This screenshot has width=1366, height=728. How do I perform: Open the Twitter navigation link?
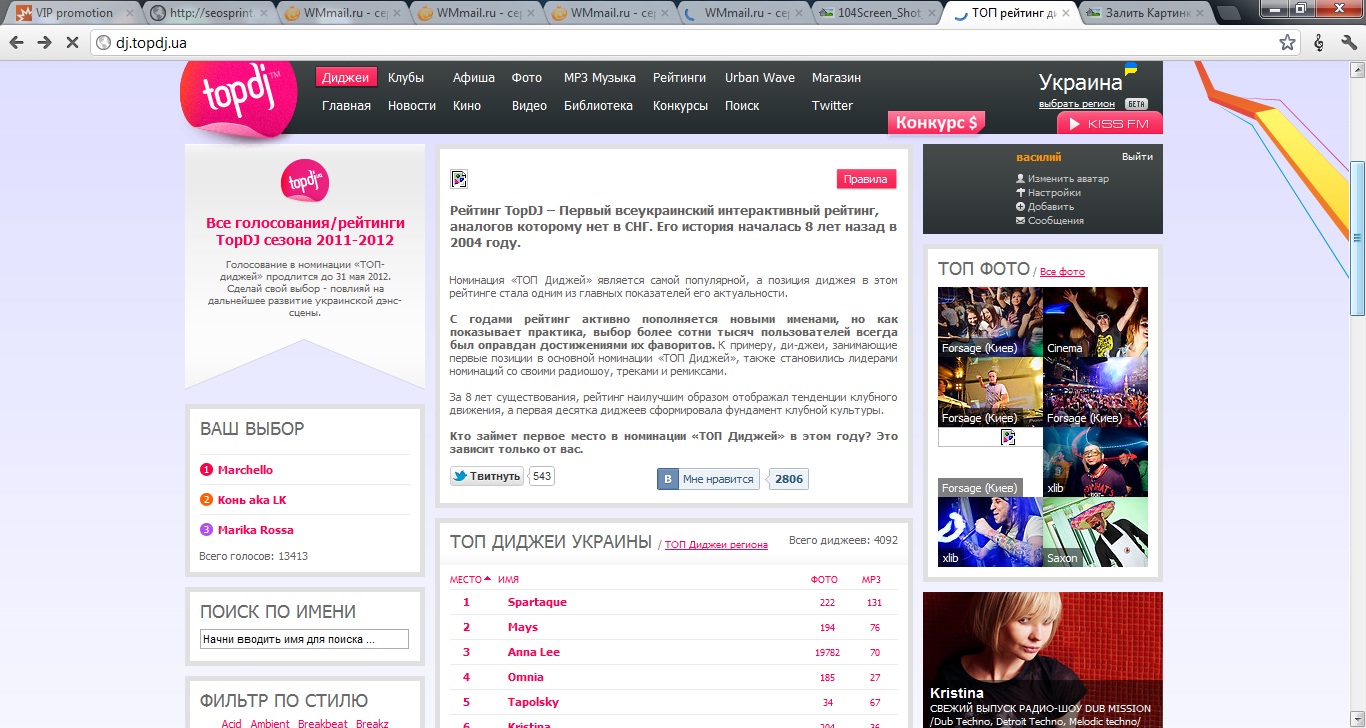[x=832, y=106]
